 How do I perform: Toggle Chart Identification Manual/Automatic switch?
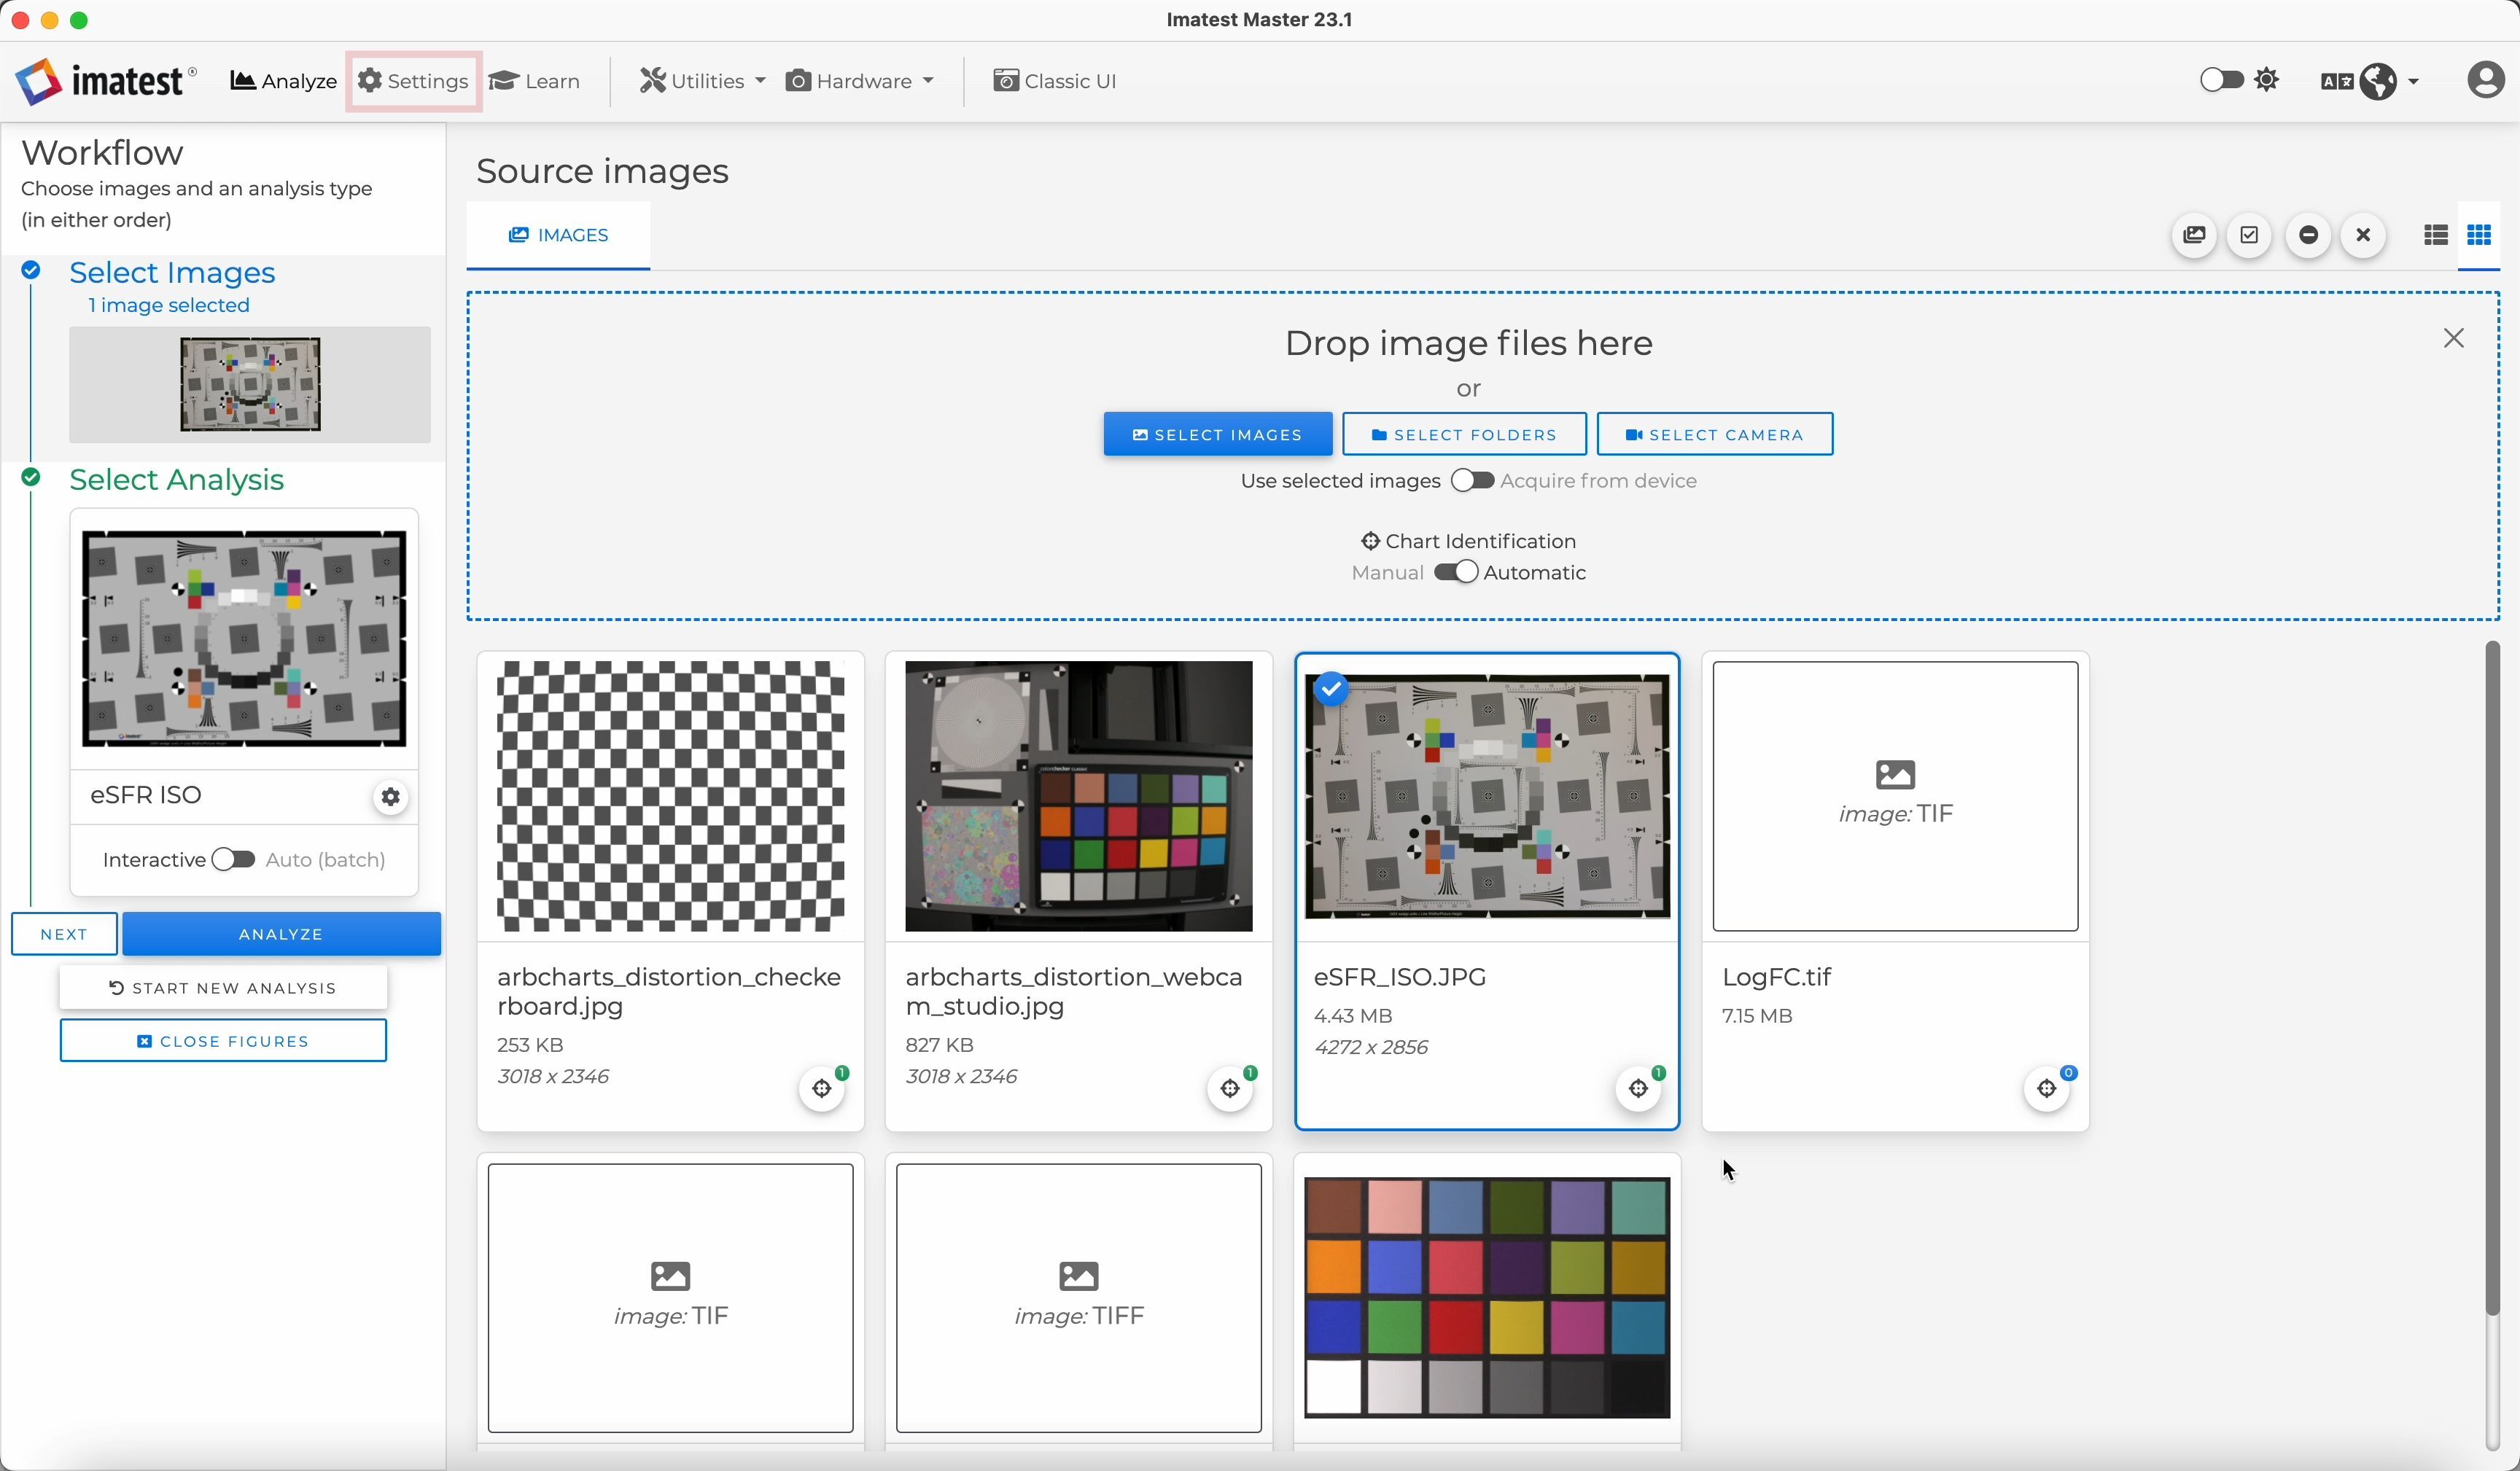click(1455, 572)
